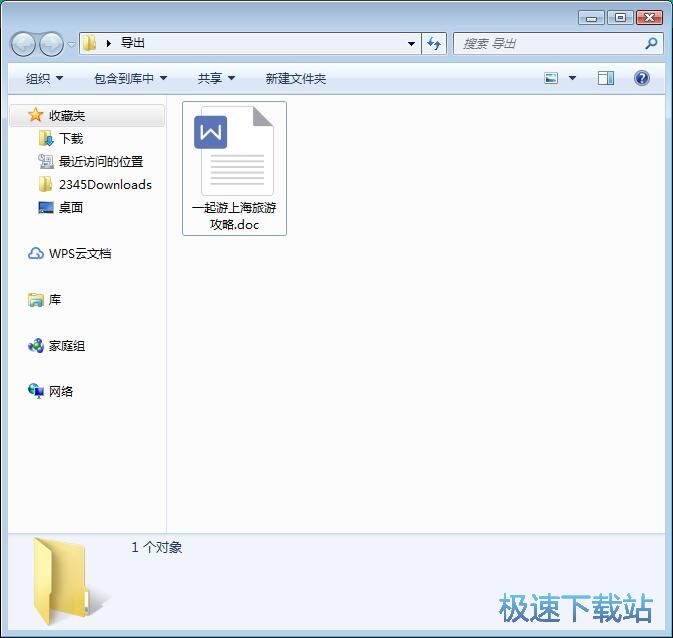Click the 下载 folder icon

[46, 138]
